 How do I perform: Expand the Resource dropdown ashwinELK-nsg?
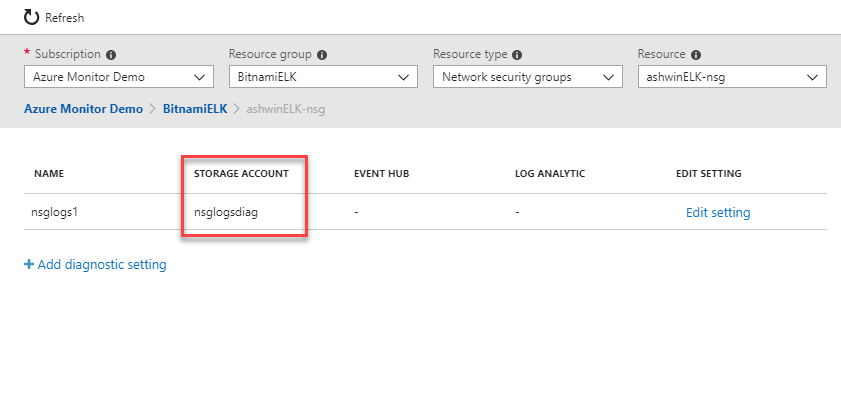click(732, 77)
